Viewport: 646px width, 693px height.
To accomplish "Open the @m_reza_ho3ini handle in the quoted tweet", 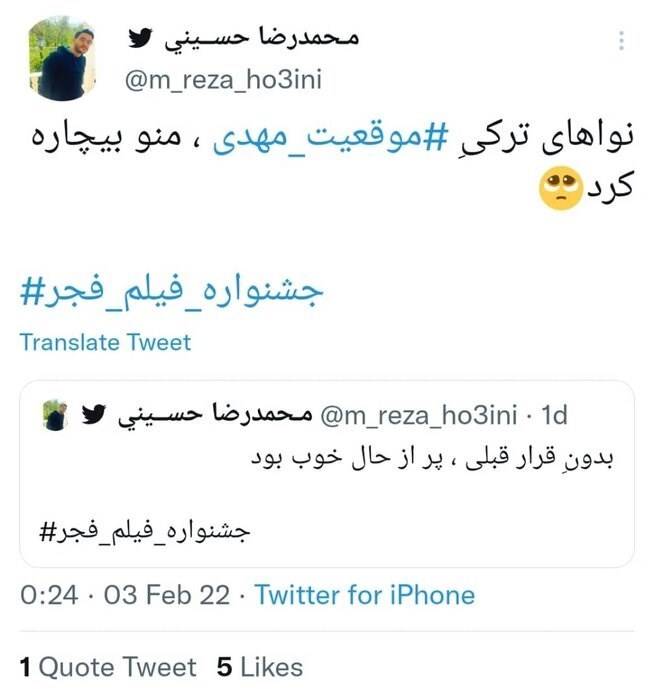I will click(x=418, y=415).
